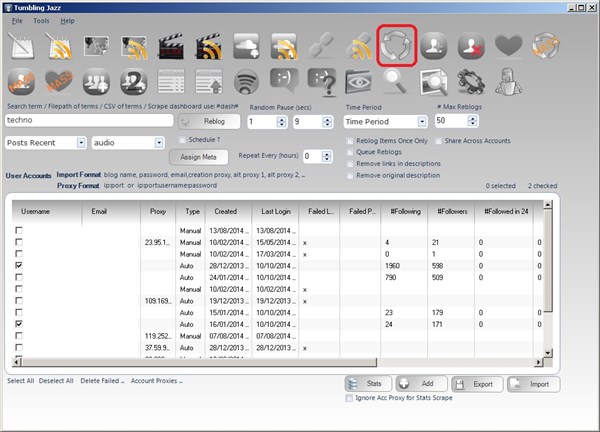The height and width of the screenshot is (432, 600).
Task: Click the Add account button
Action: tap(421, 383)
